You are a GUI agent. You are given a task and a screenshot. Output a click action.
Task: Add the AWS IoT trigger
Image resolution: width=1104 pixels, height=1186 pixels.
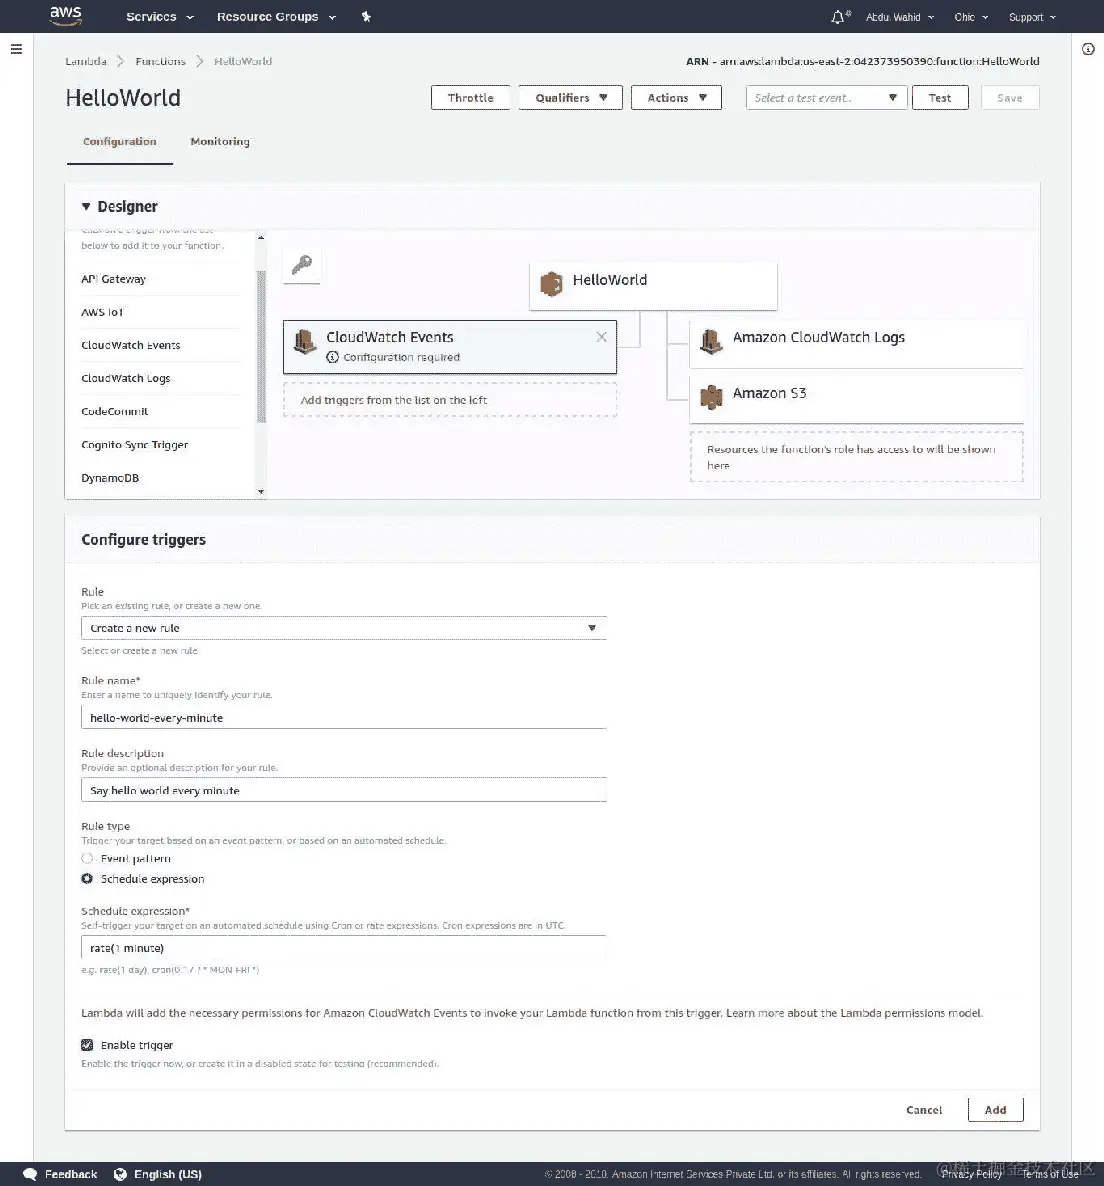pos(102,312)
